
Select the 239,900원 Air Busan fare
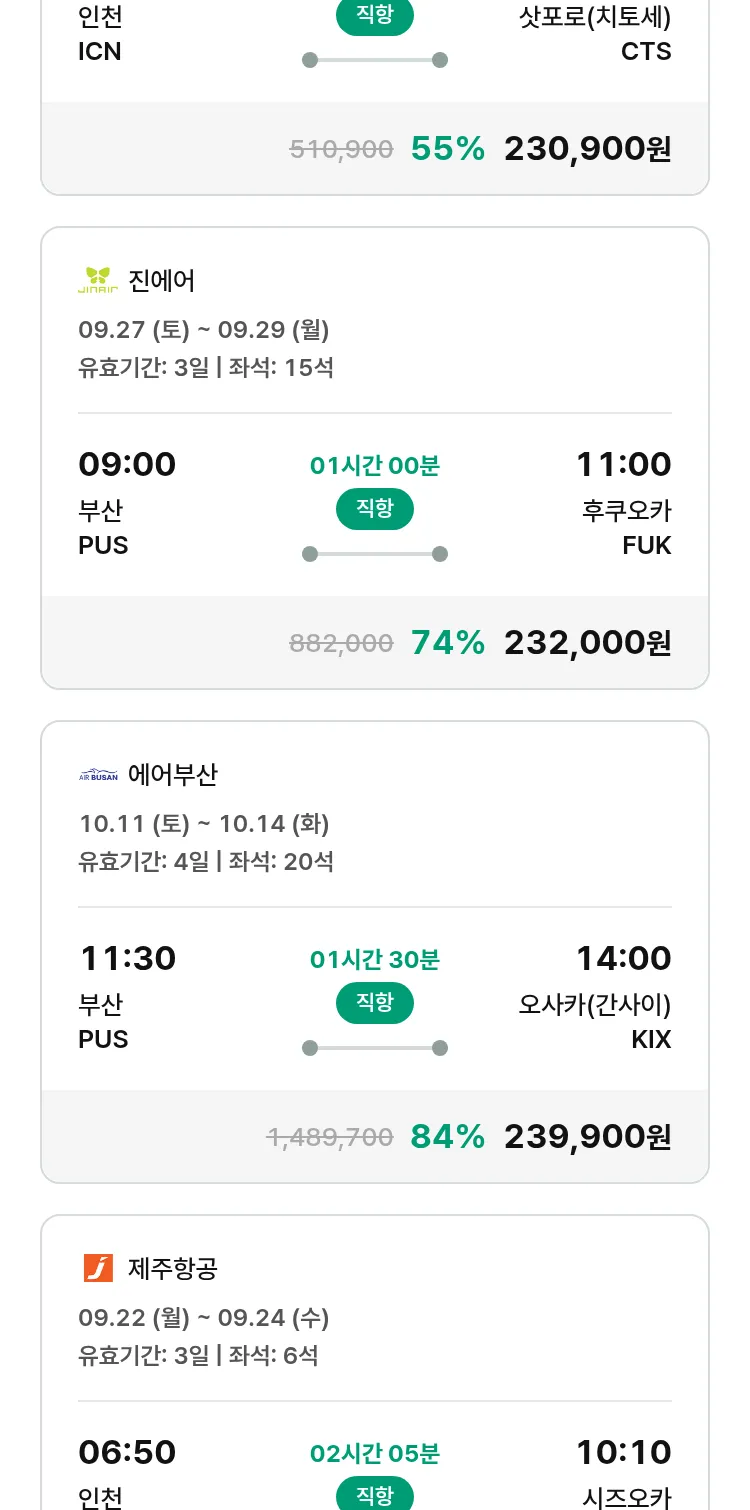point(587,1137)
